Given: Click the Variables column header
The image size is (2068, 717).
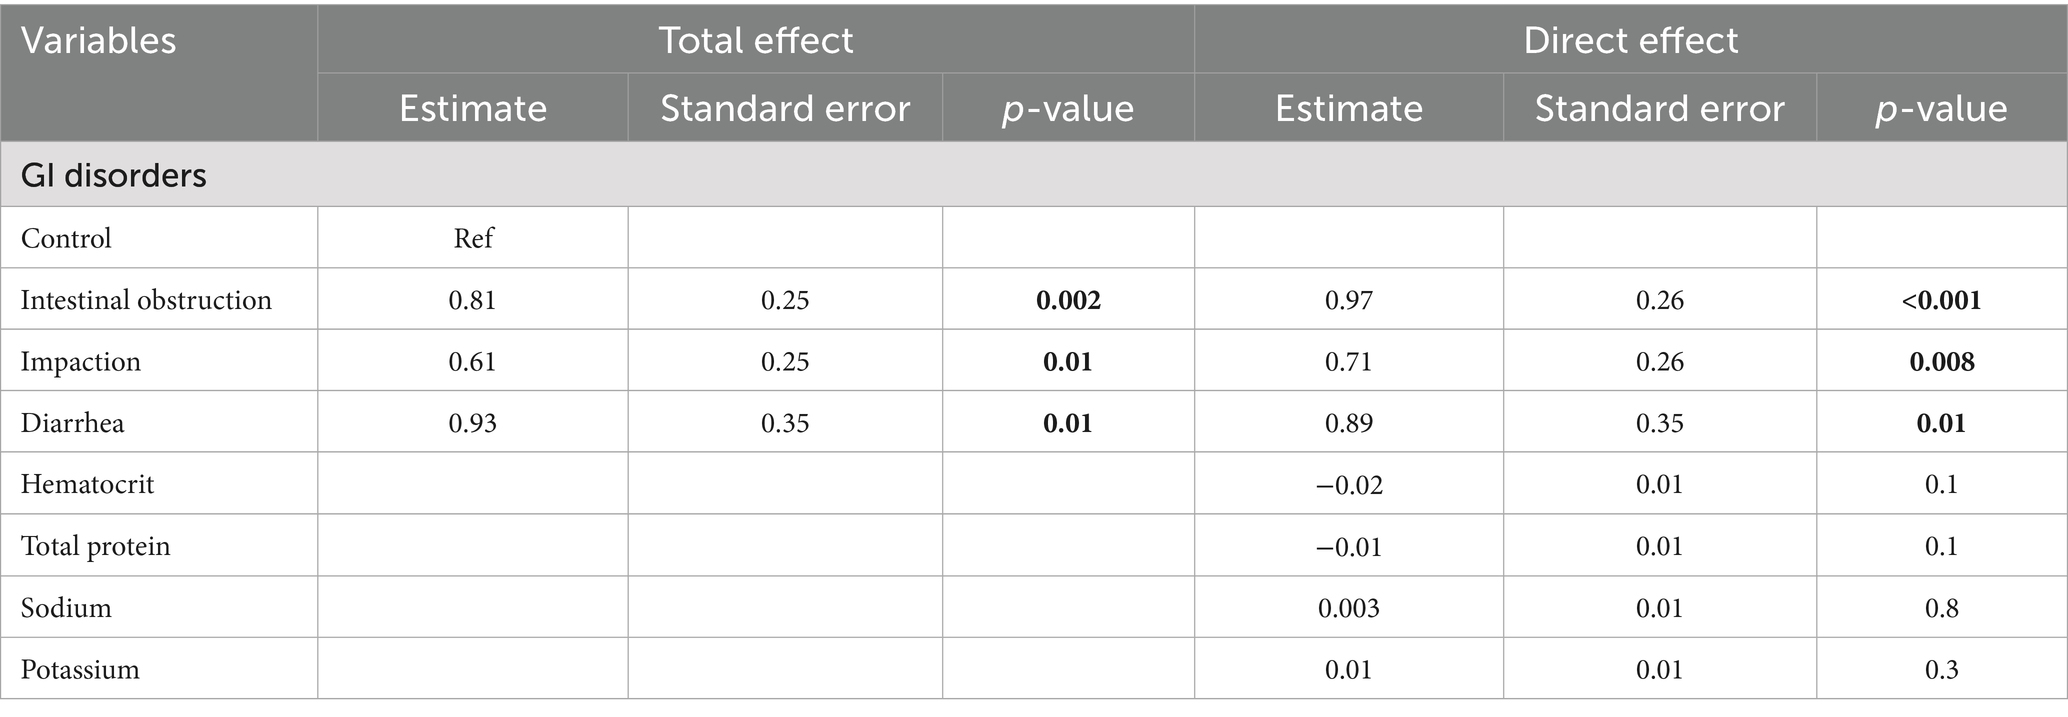Looking at the screenshot, I should 98,41.
